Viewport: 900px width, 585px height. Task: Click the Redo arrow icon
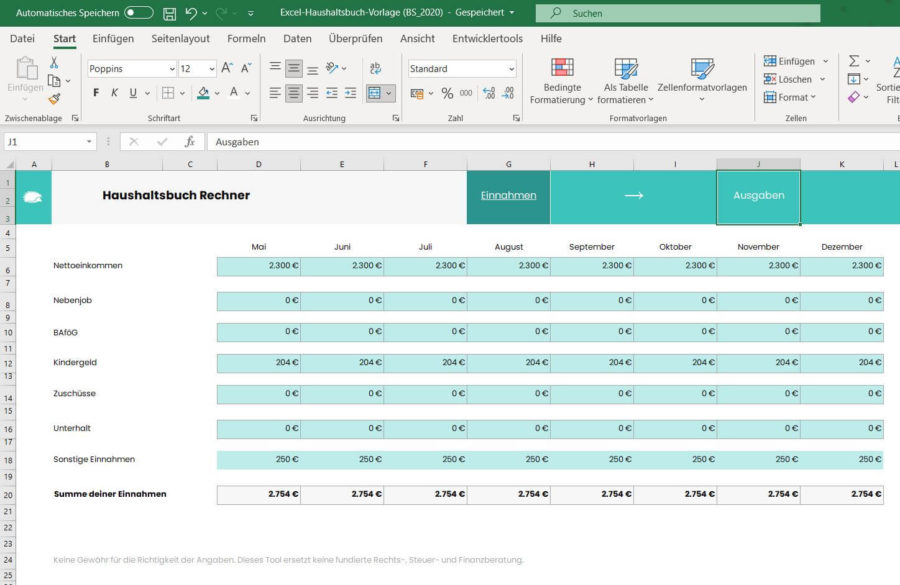point(221,13)
